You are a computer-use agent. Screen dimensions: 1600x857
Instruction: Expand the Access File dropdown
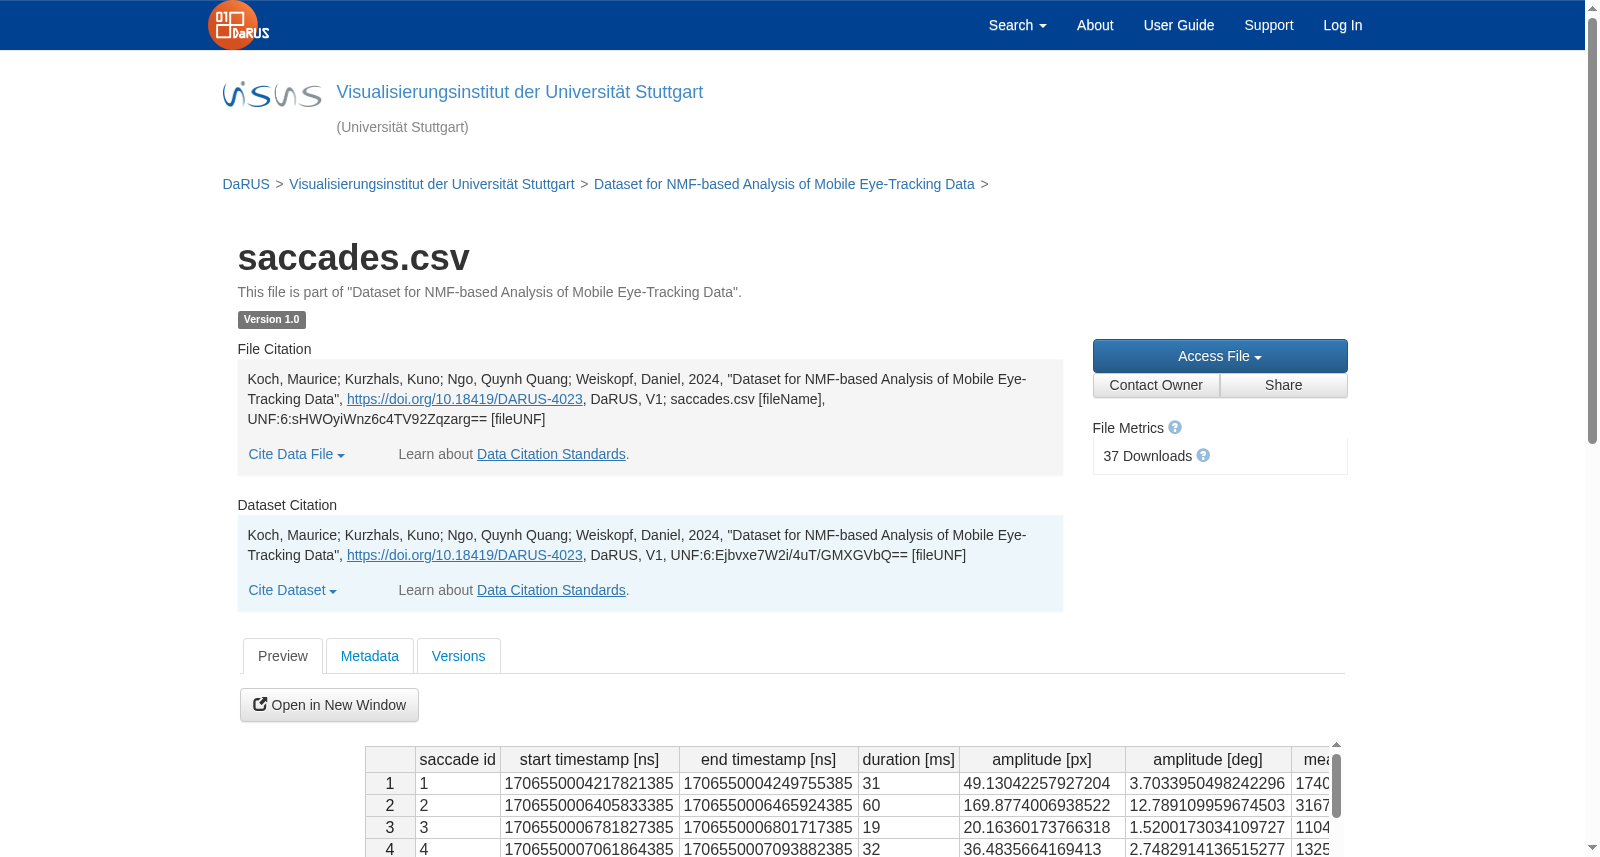pyautogui.click(x=1219, y=356)
